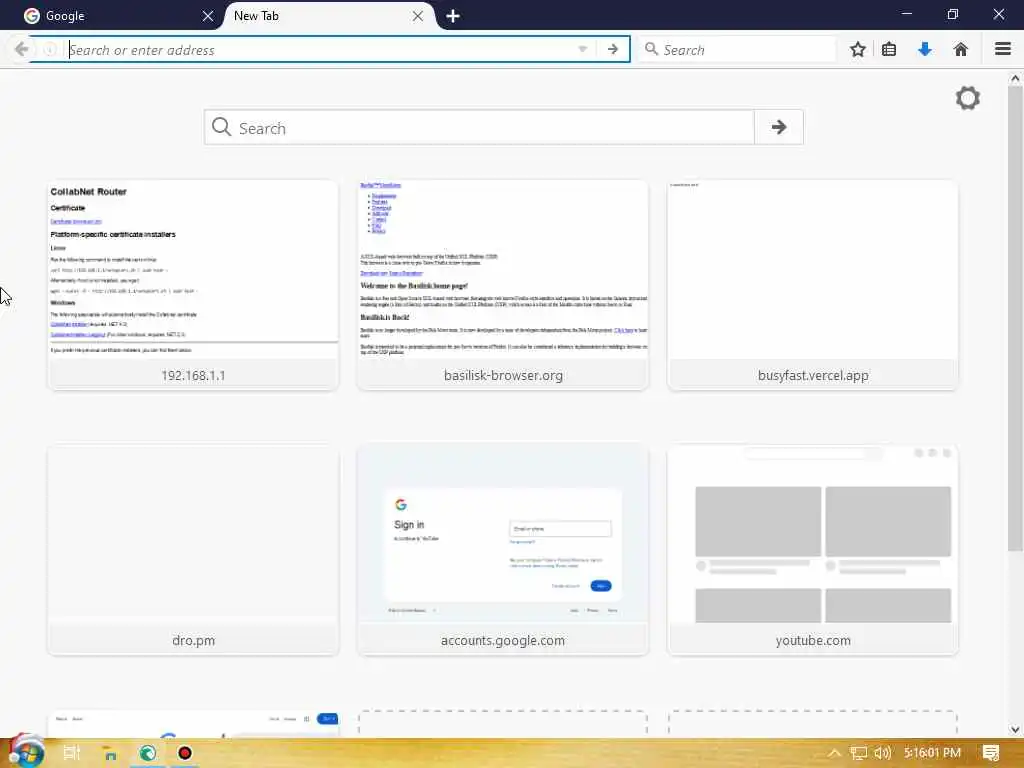The width and height of the screenshot is (1024, 768).
Task: Expand the address bar history dropdown
Action: pos(583,50)
